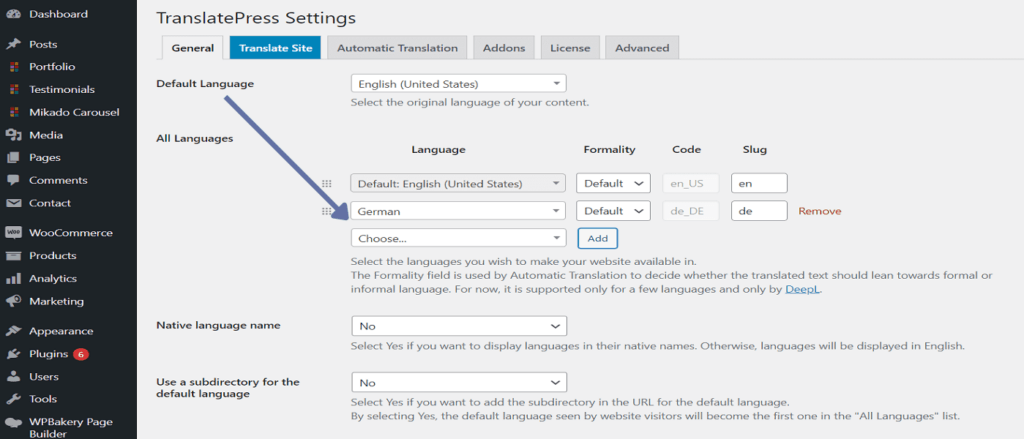Open the Choose... language dropdown
1024x439 pixels.
tap(458, 238)
